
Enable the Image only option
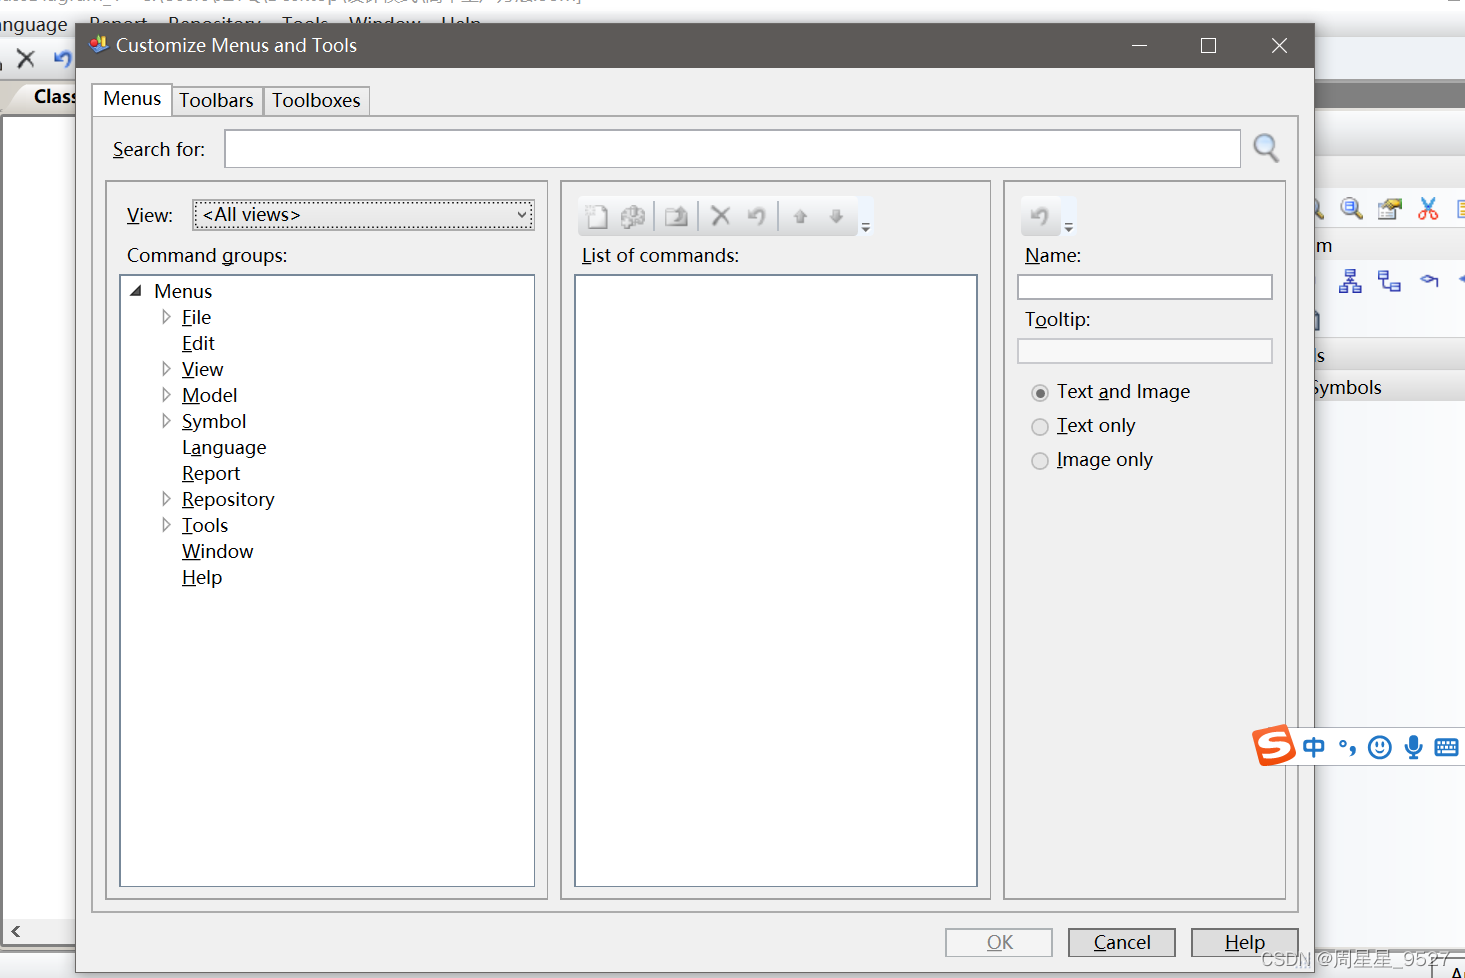(x=1040, y=460)
